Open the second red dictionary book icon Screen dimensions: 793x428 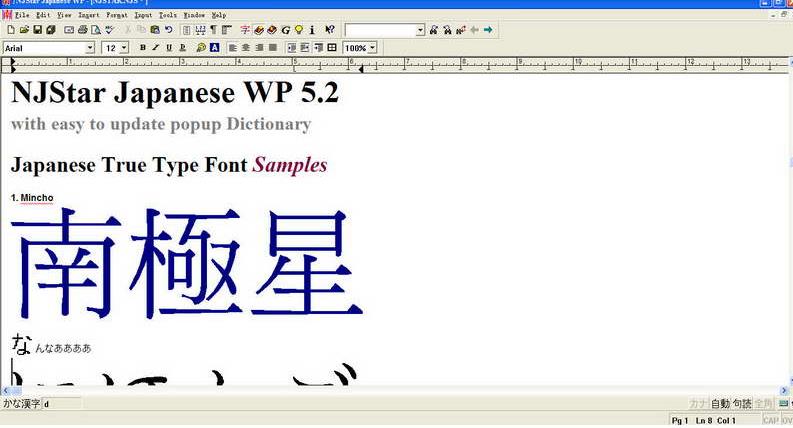272,30
